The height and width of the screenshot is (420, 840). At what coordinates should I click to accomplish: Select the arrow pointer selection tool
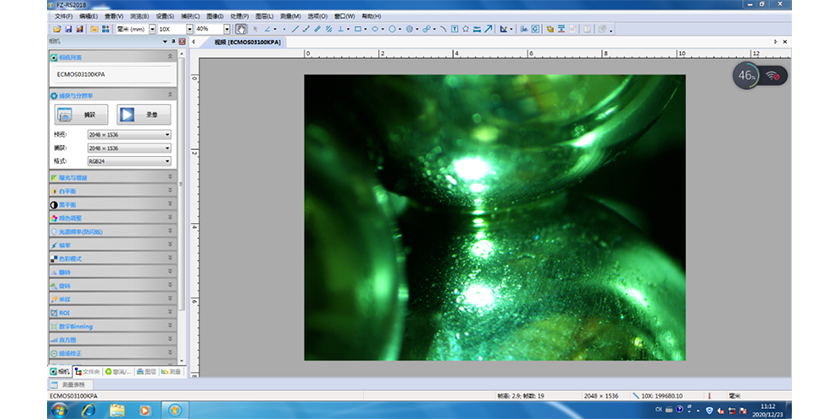[256, 29]
